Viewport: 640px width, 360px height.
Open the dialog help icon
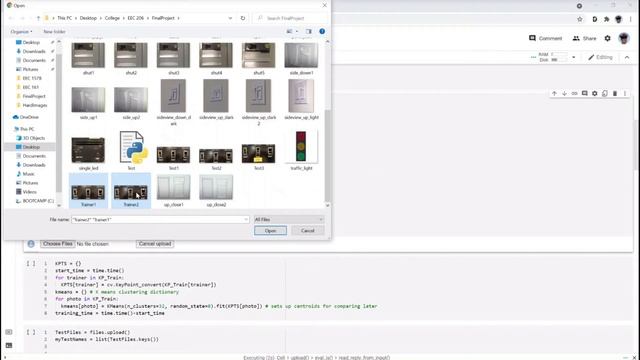(322, 31)
